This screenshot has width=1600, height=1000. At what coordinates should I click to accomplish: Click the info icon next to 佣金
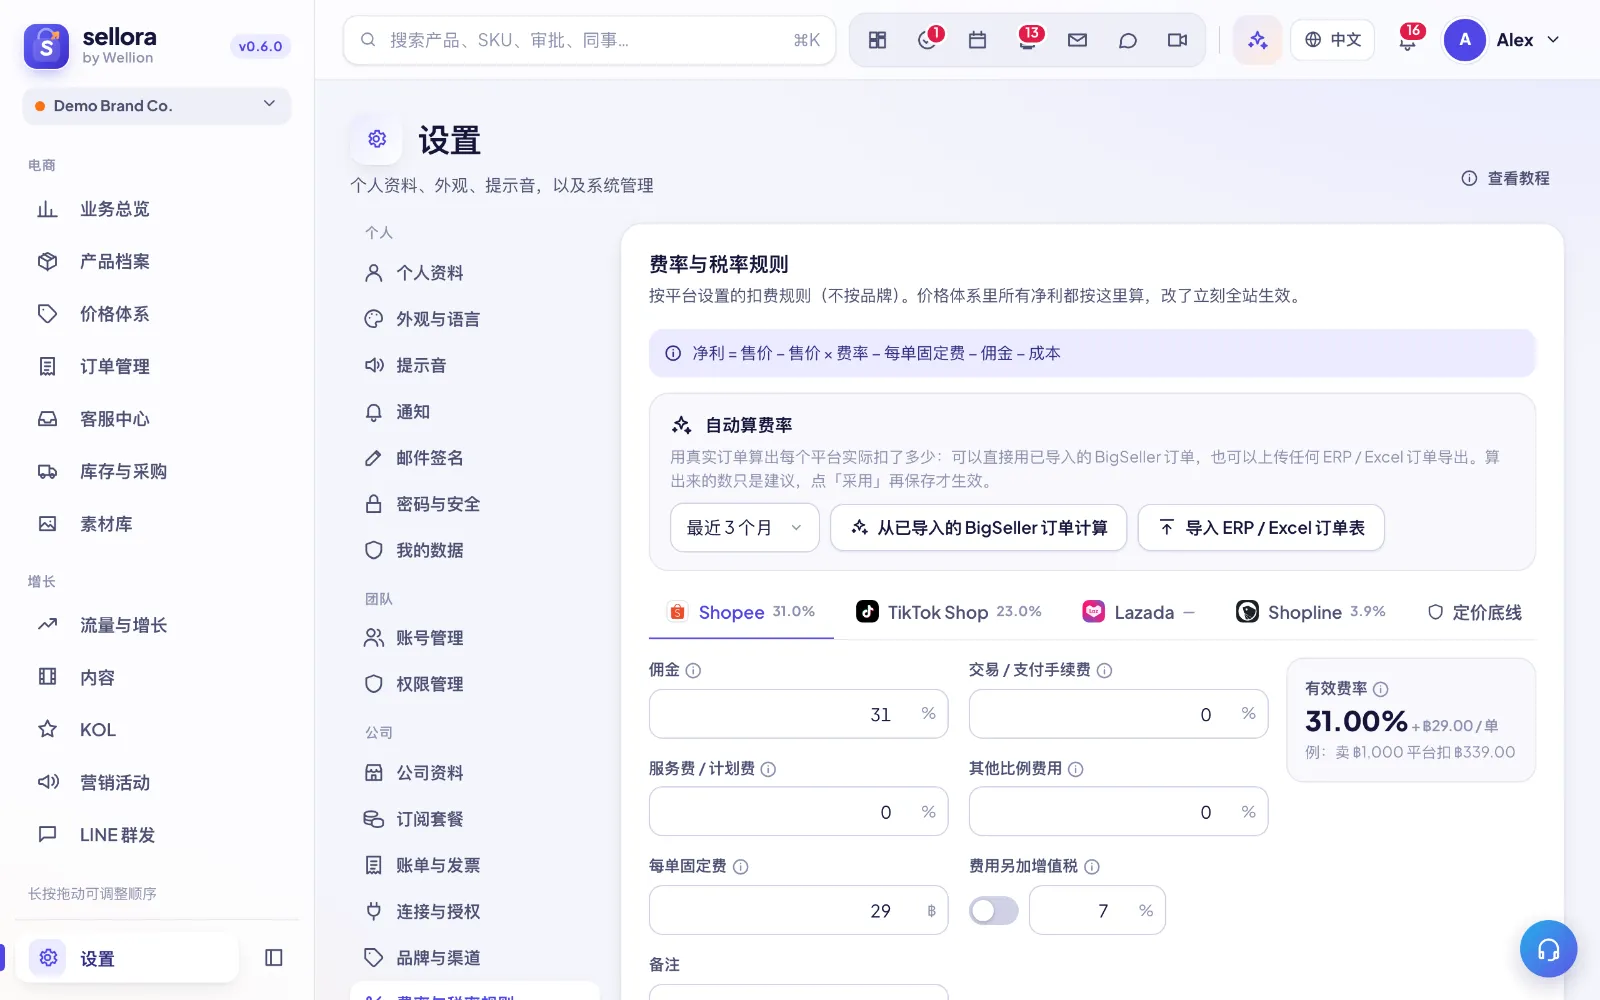tap(693, 670)
